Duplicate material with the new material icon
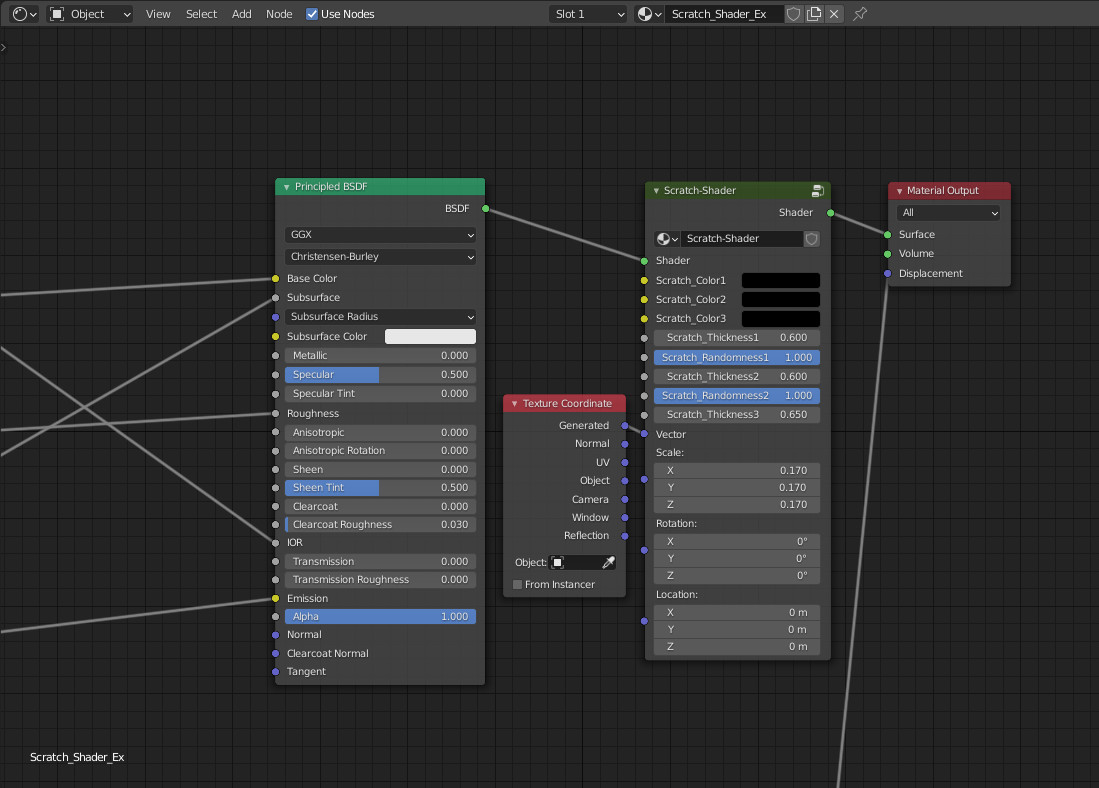The height and width of the screenshot is (788, 1099). [x=814, y=14]
